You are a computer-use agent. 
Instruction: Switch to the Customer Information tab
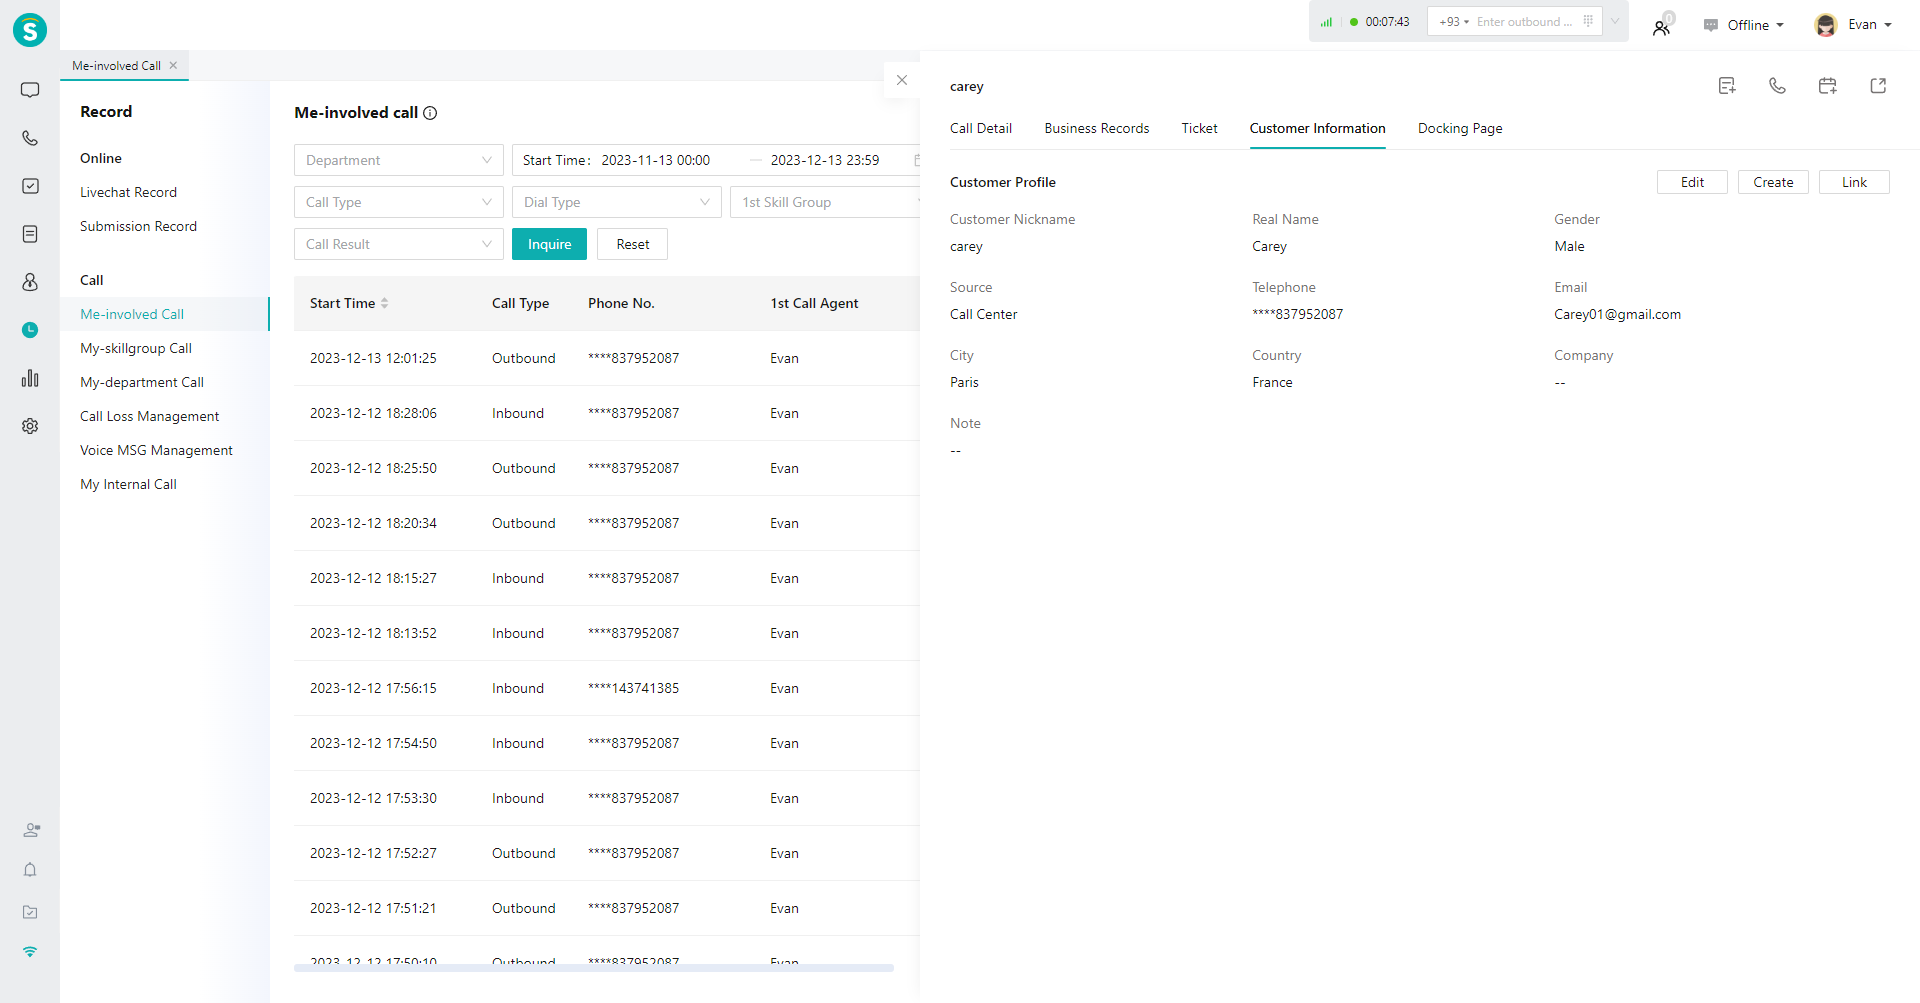click(x=1317, y=128)
